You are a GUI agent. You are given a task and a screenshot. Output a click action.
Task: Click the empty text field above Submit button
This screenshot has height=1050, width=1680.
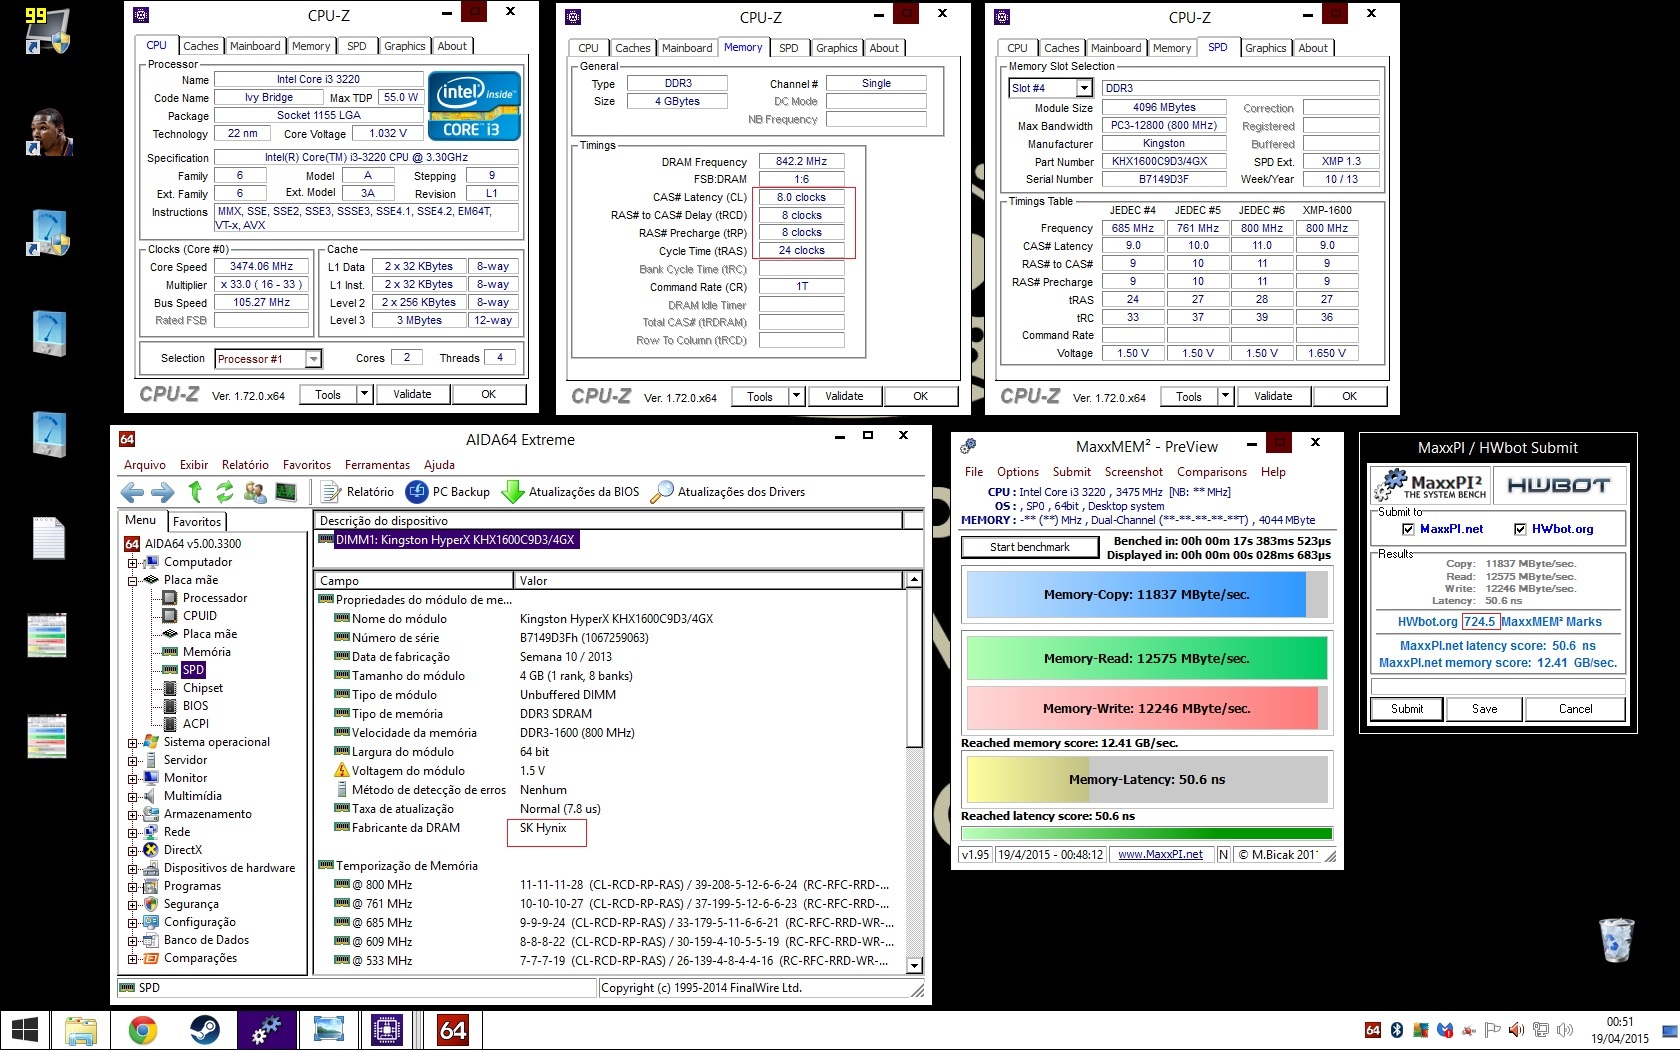click(x=1497, y=687)
